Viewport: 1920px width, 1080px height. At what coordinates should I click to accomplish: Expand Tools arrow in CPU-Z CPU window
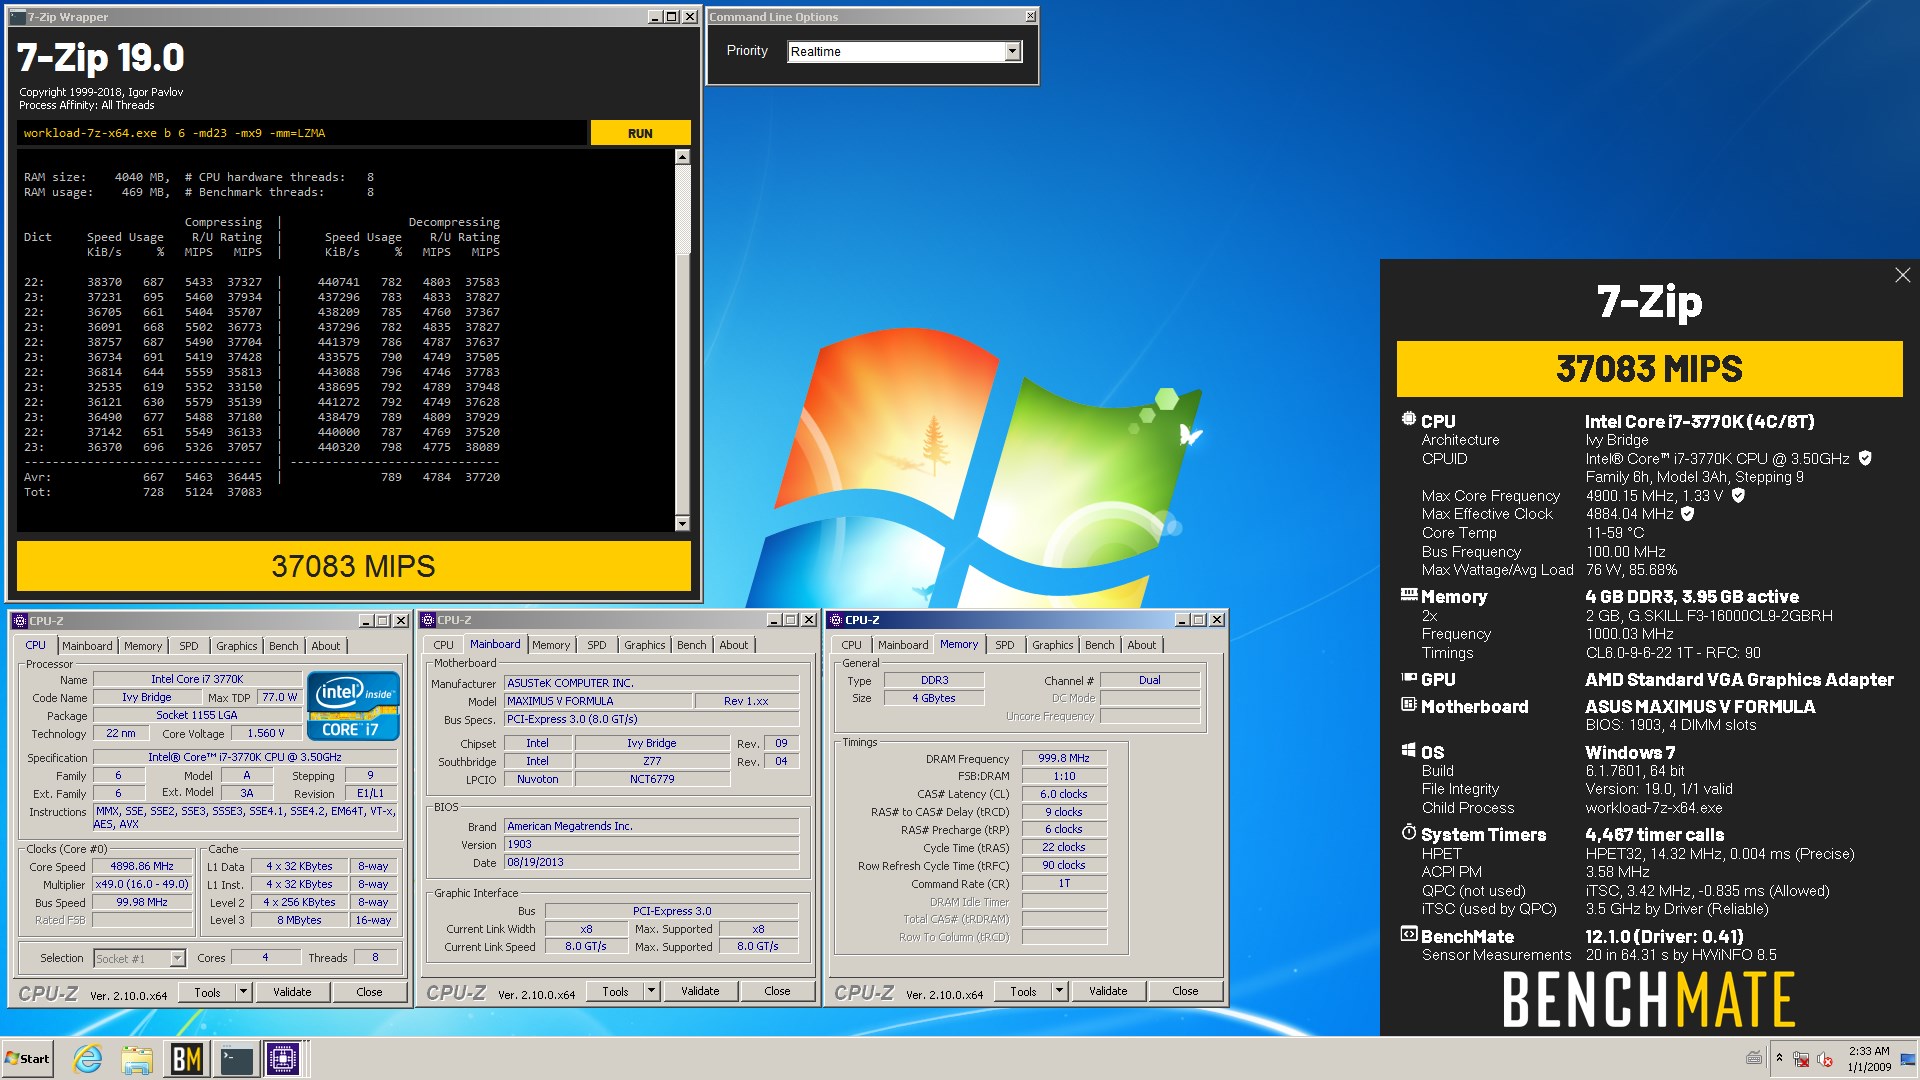[242, 992]
